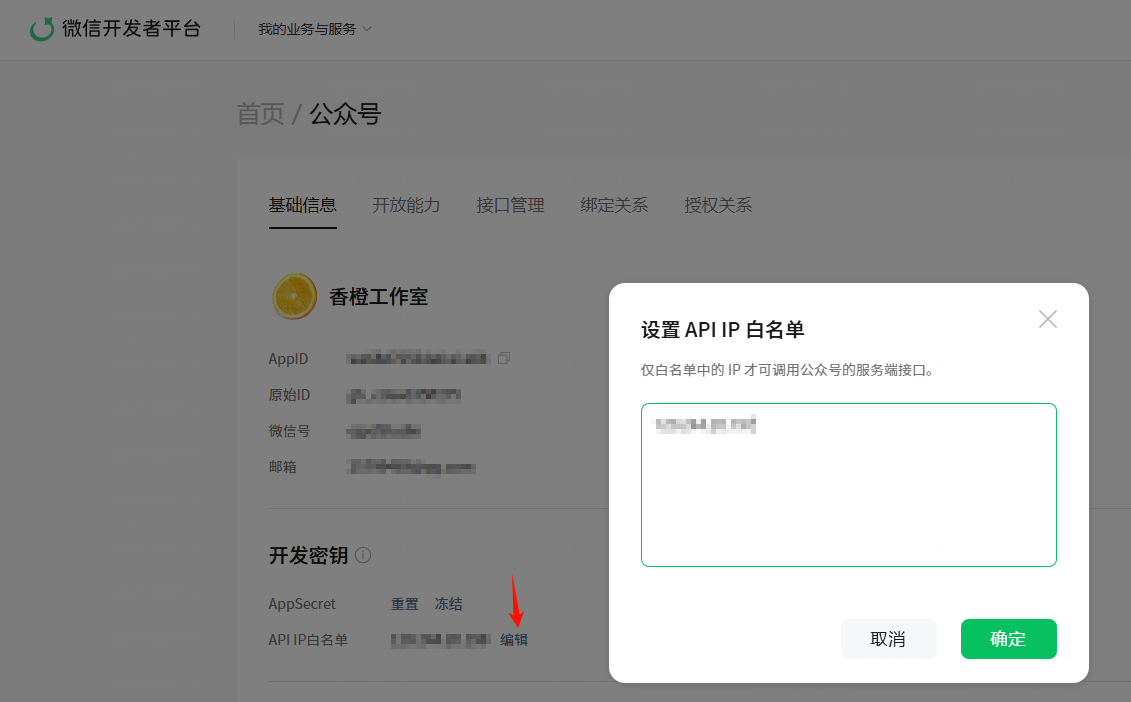Click the 取消 button
Screen dimensions: 1131x702
pos(889,639)
